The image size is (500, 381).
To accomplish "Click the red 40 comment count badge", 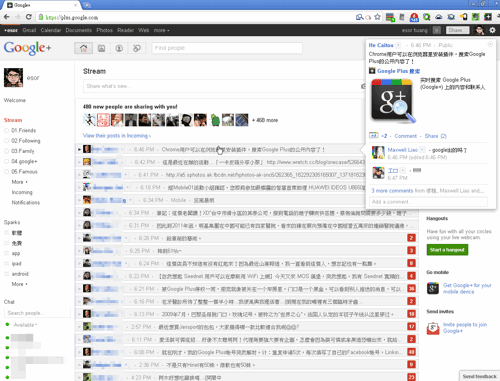I will coord(411,352).
